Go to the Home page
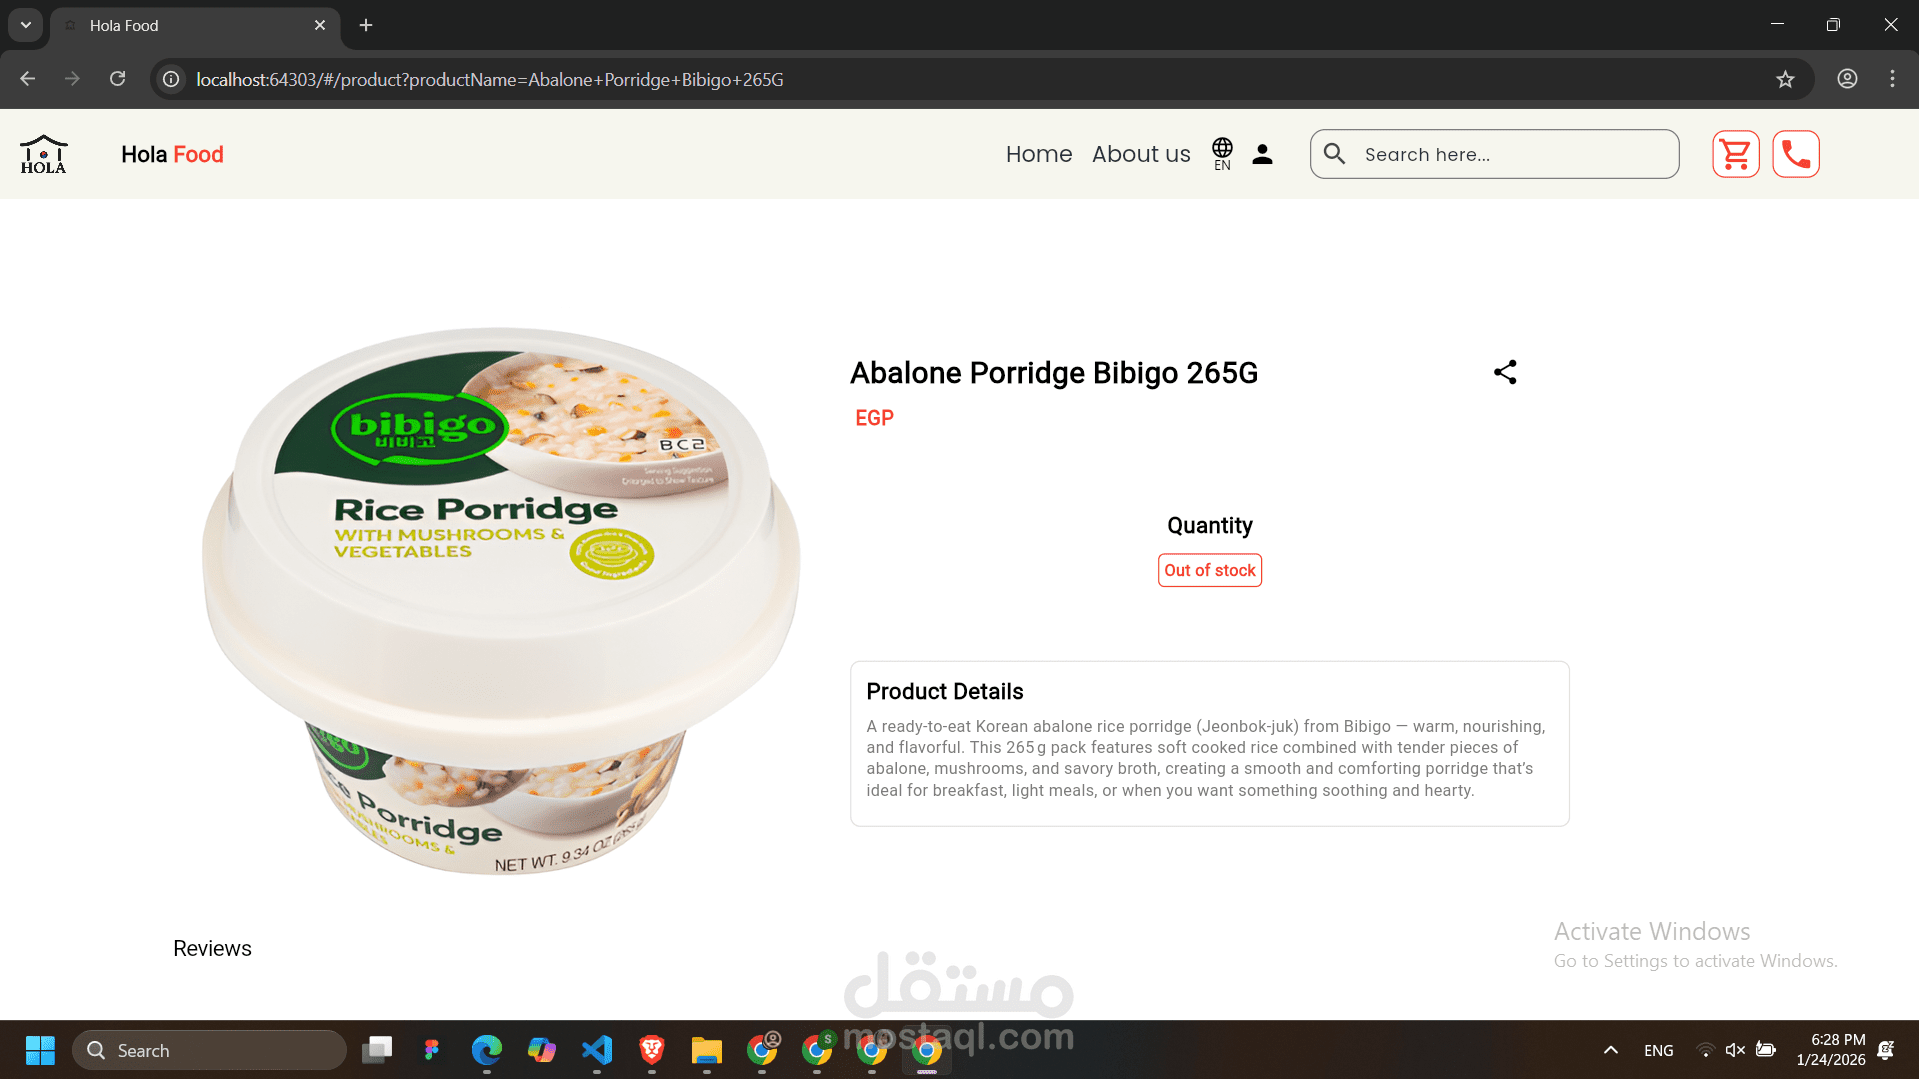1919x1079 pixels. [x=1038, y=154]
